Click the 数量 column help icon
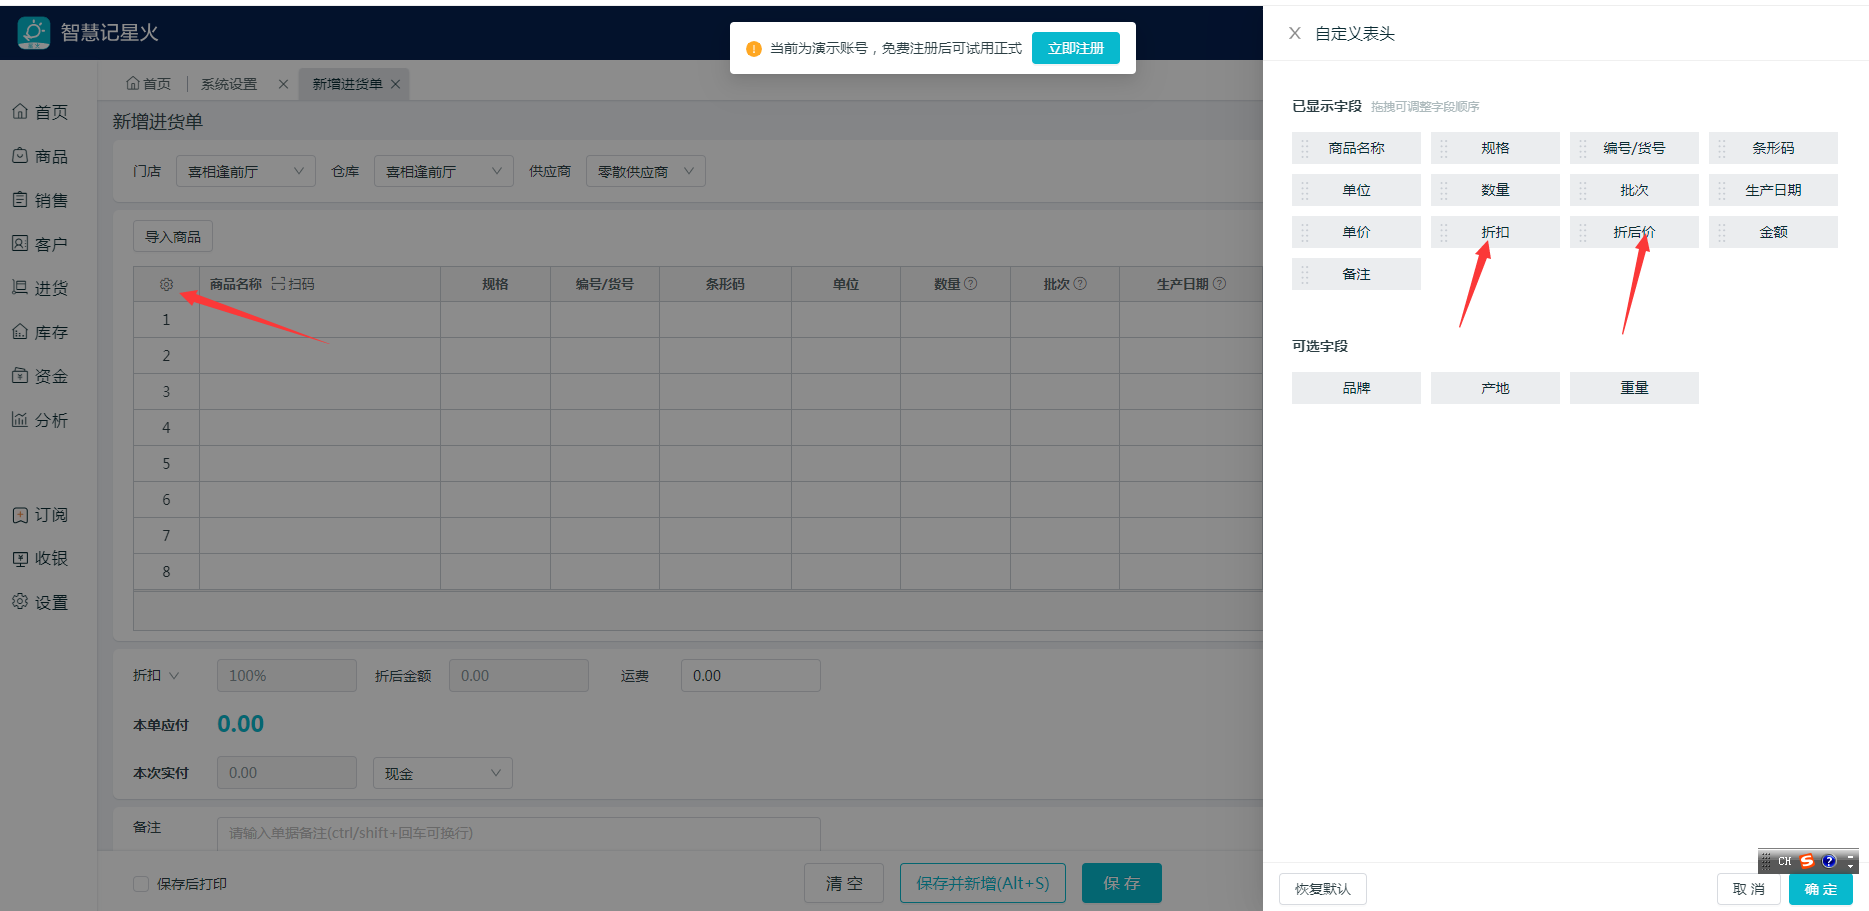This screenshot has height=911, width=1869. tap(970, 284)
